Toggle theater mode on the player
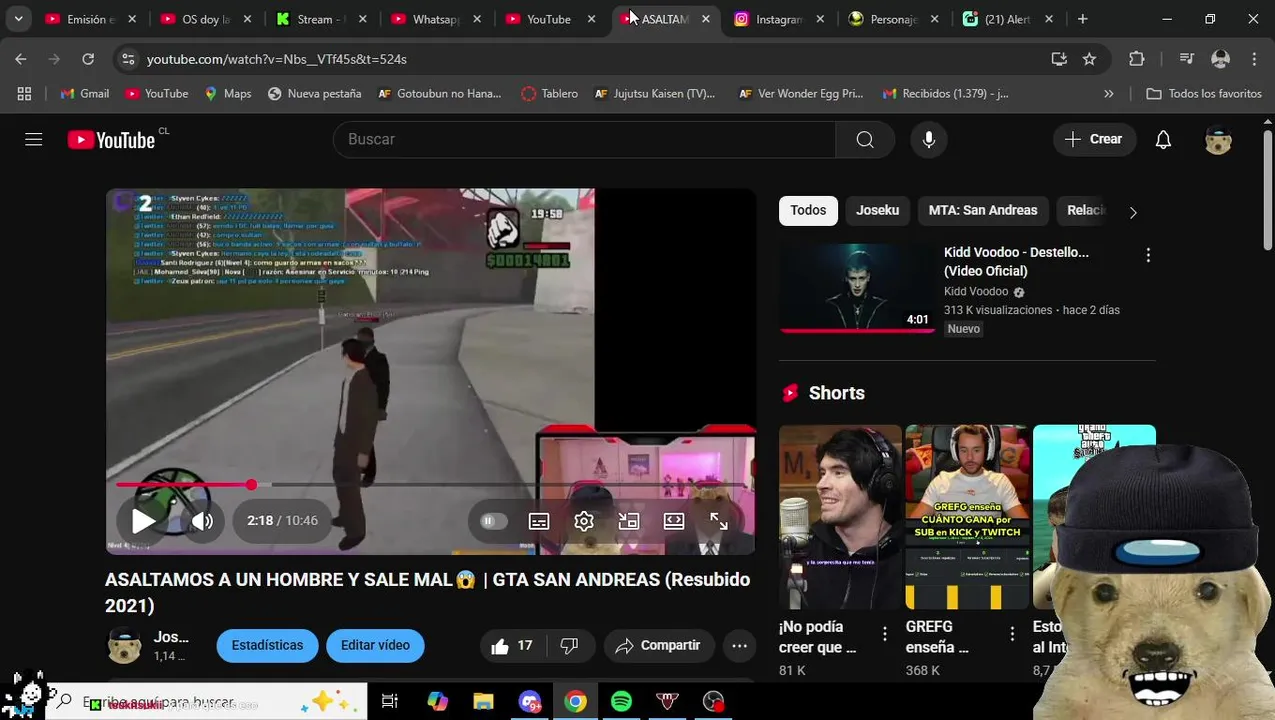Screen dimensions: 1275x720 pyautogui.click(x=674, y=521)
